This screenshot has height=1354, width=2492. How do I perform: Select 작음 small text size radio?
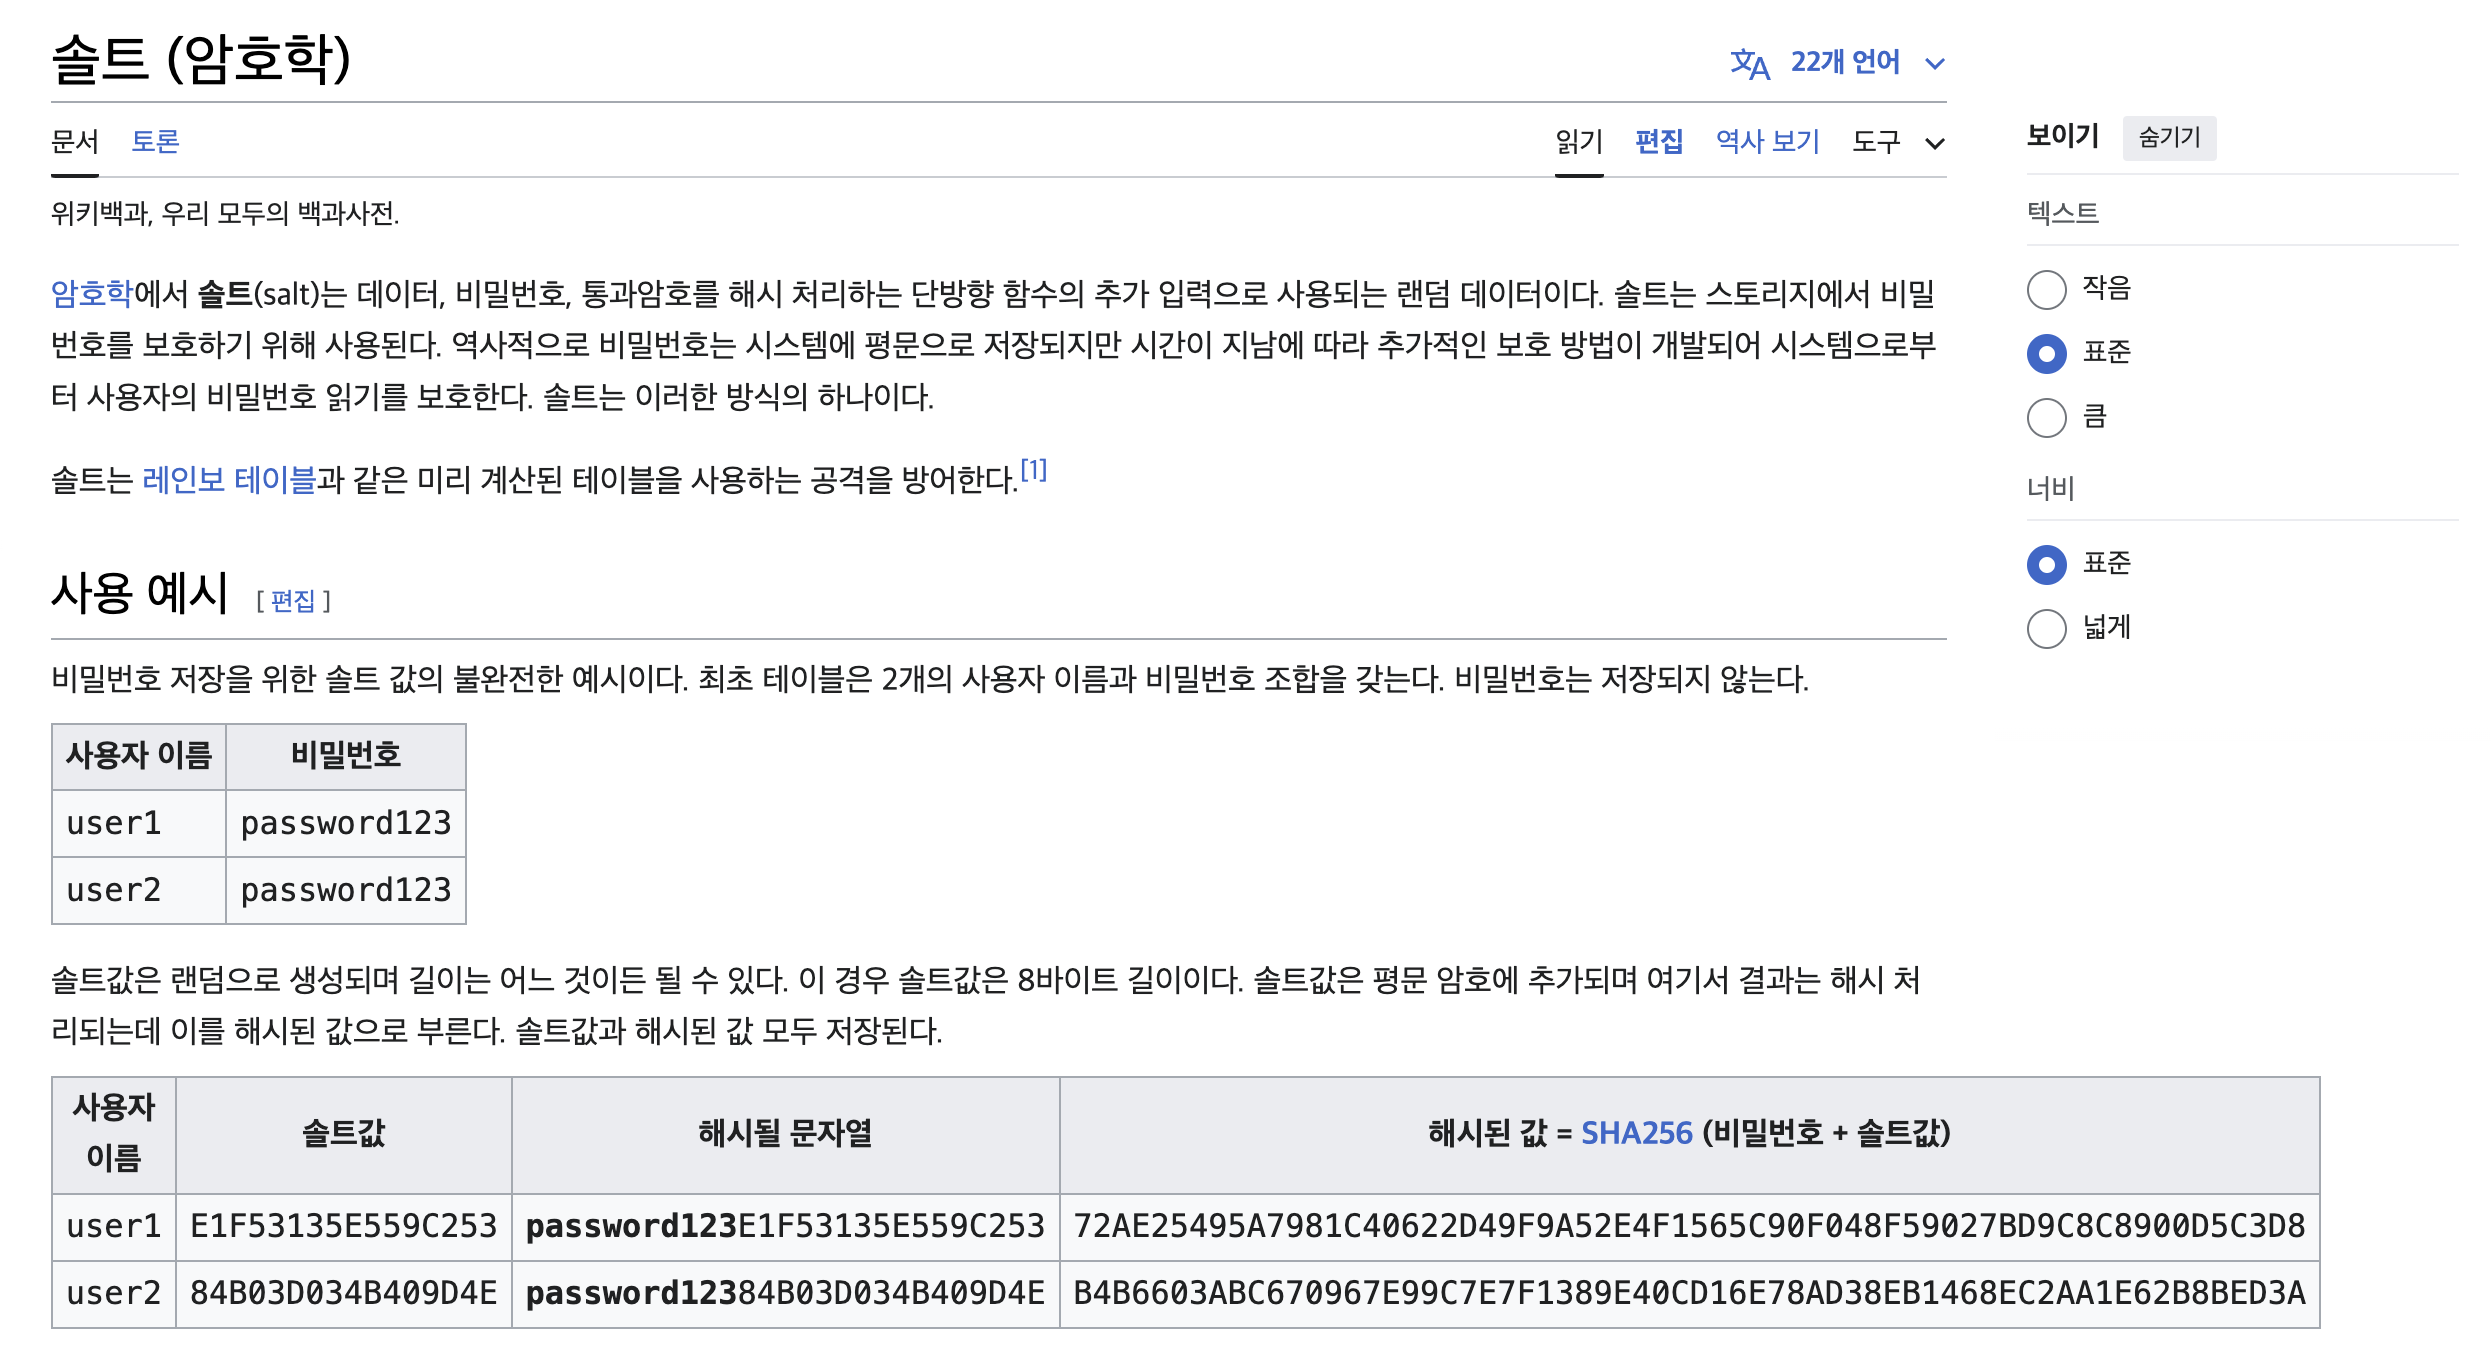[x=2046, y=290]
